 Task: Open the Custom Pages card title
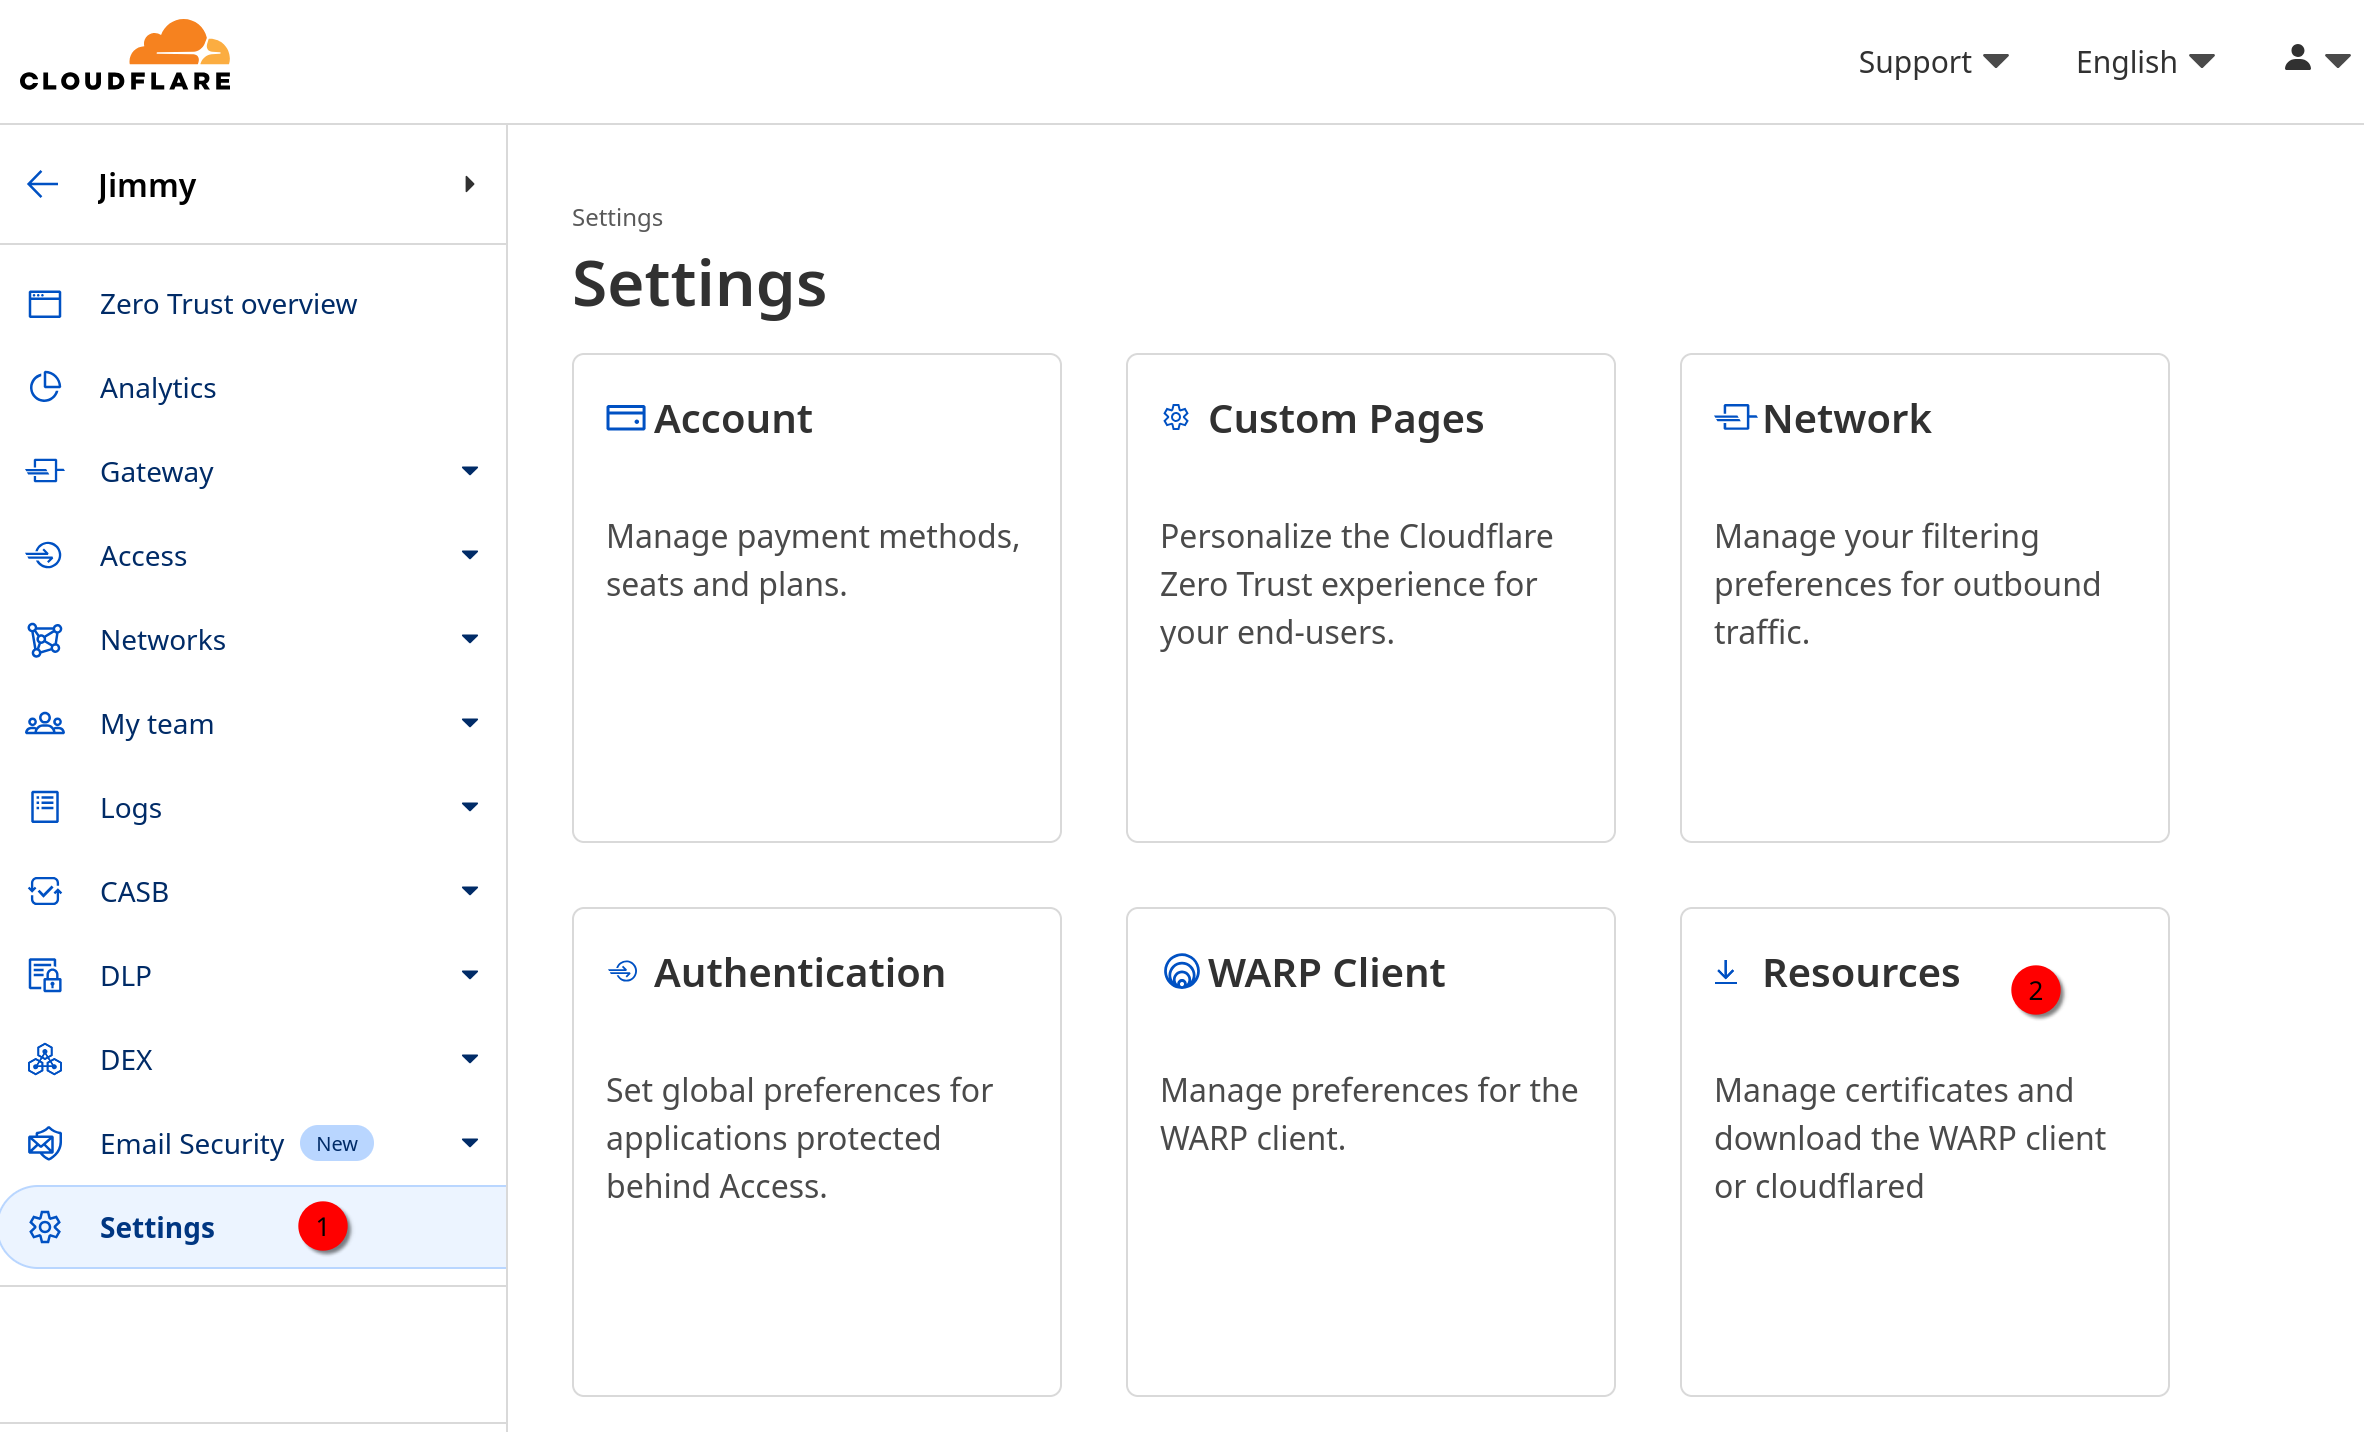(1346, 419)
